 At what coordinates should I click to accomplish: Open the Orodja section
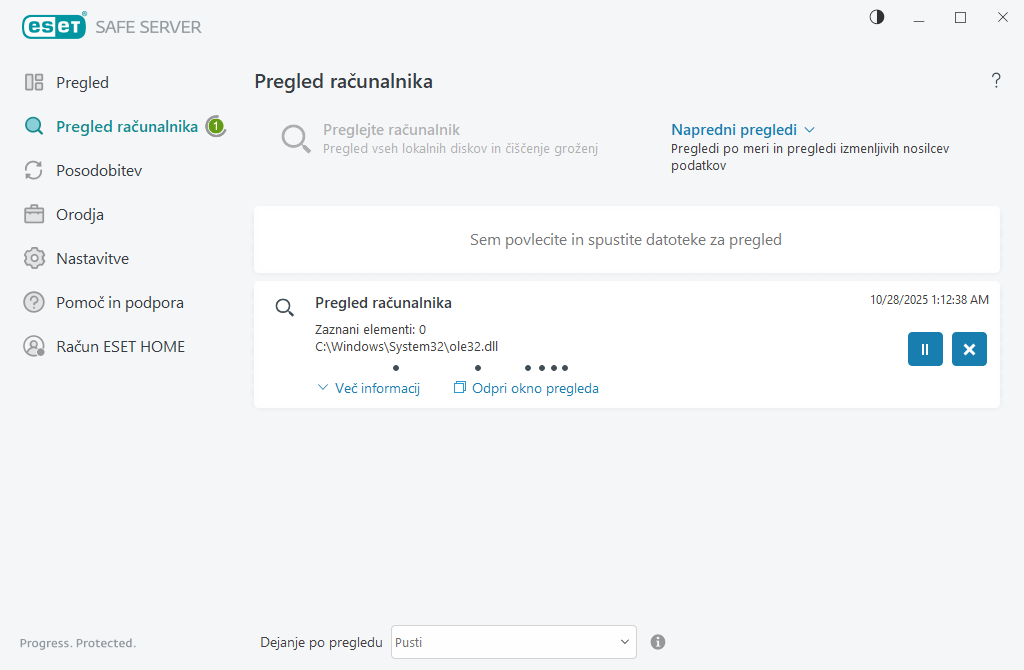click(79, 214)
